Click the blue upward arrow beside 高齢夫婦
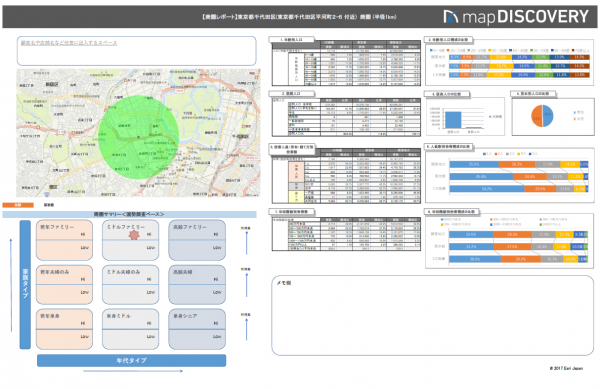 point(246,285)
